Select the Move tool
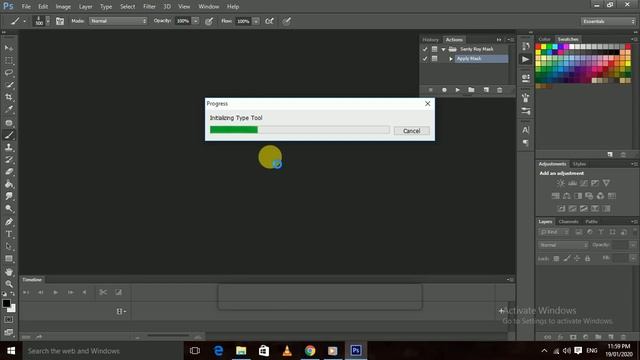The width and height of the screenshot is (640, 360). (x=9, y=48)
